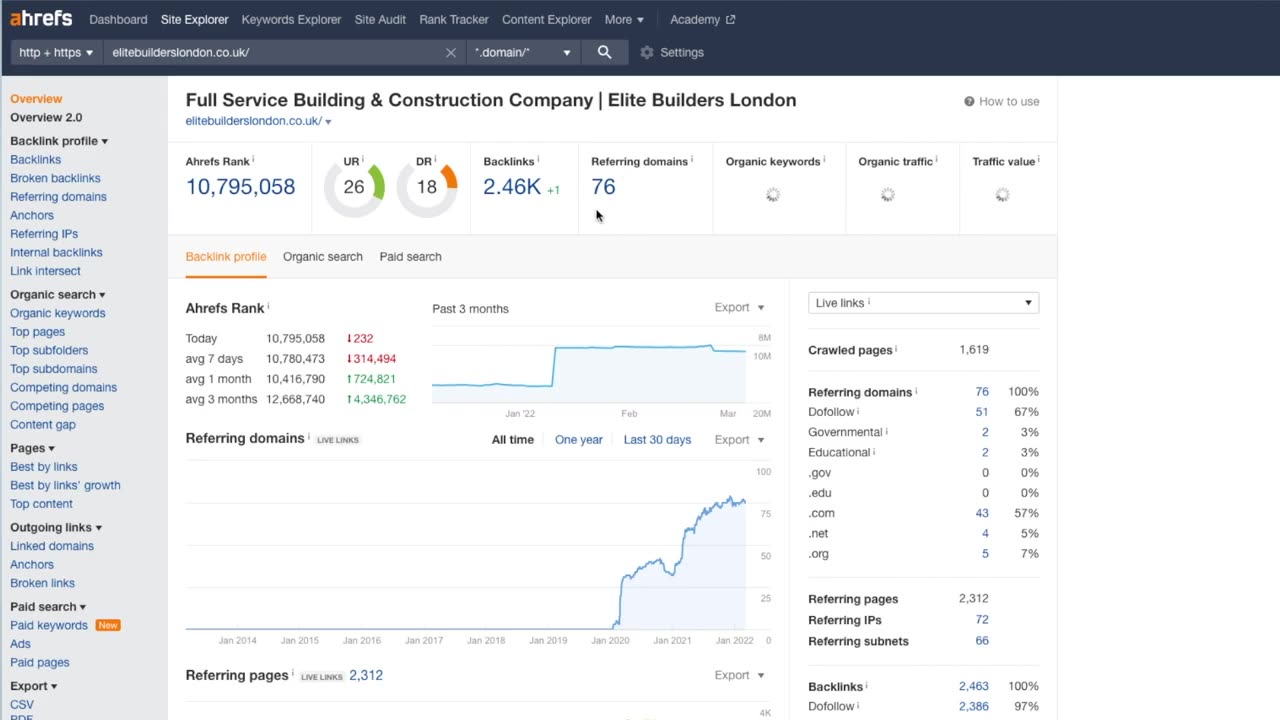Screen dimensions: 1280x720
Task: Select All time range for Referring domains
Action: point(513,440)
